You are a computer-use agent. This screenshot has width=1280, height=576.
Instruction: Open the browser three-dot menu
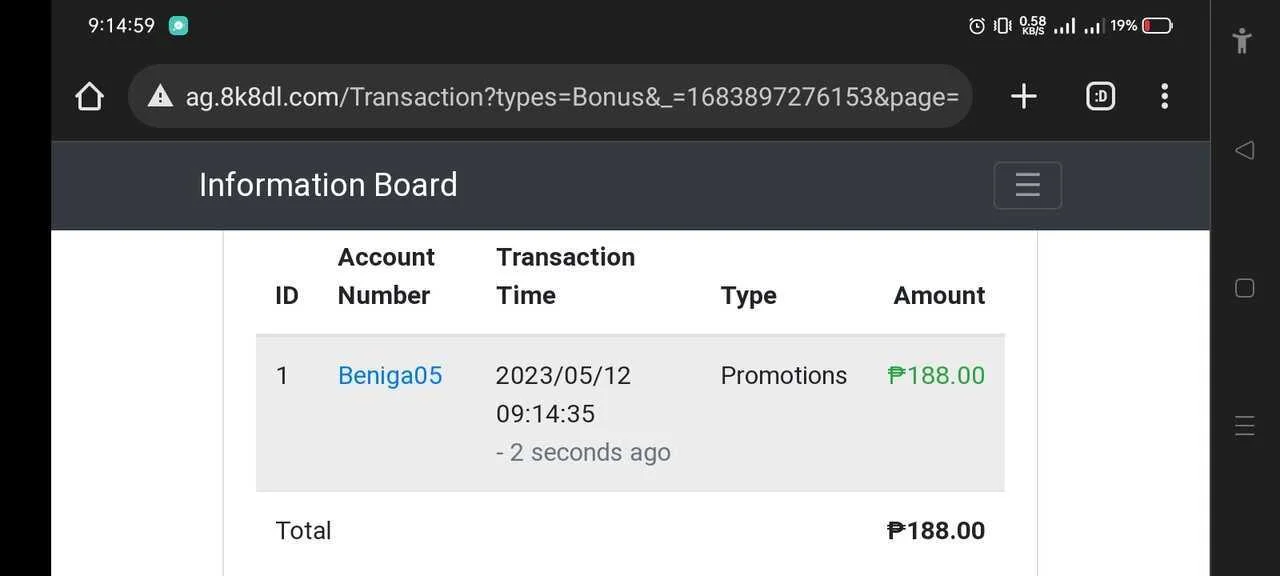[x=1164, y=96]
